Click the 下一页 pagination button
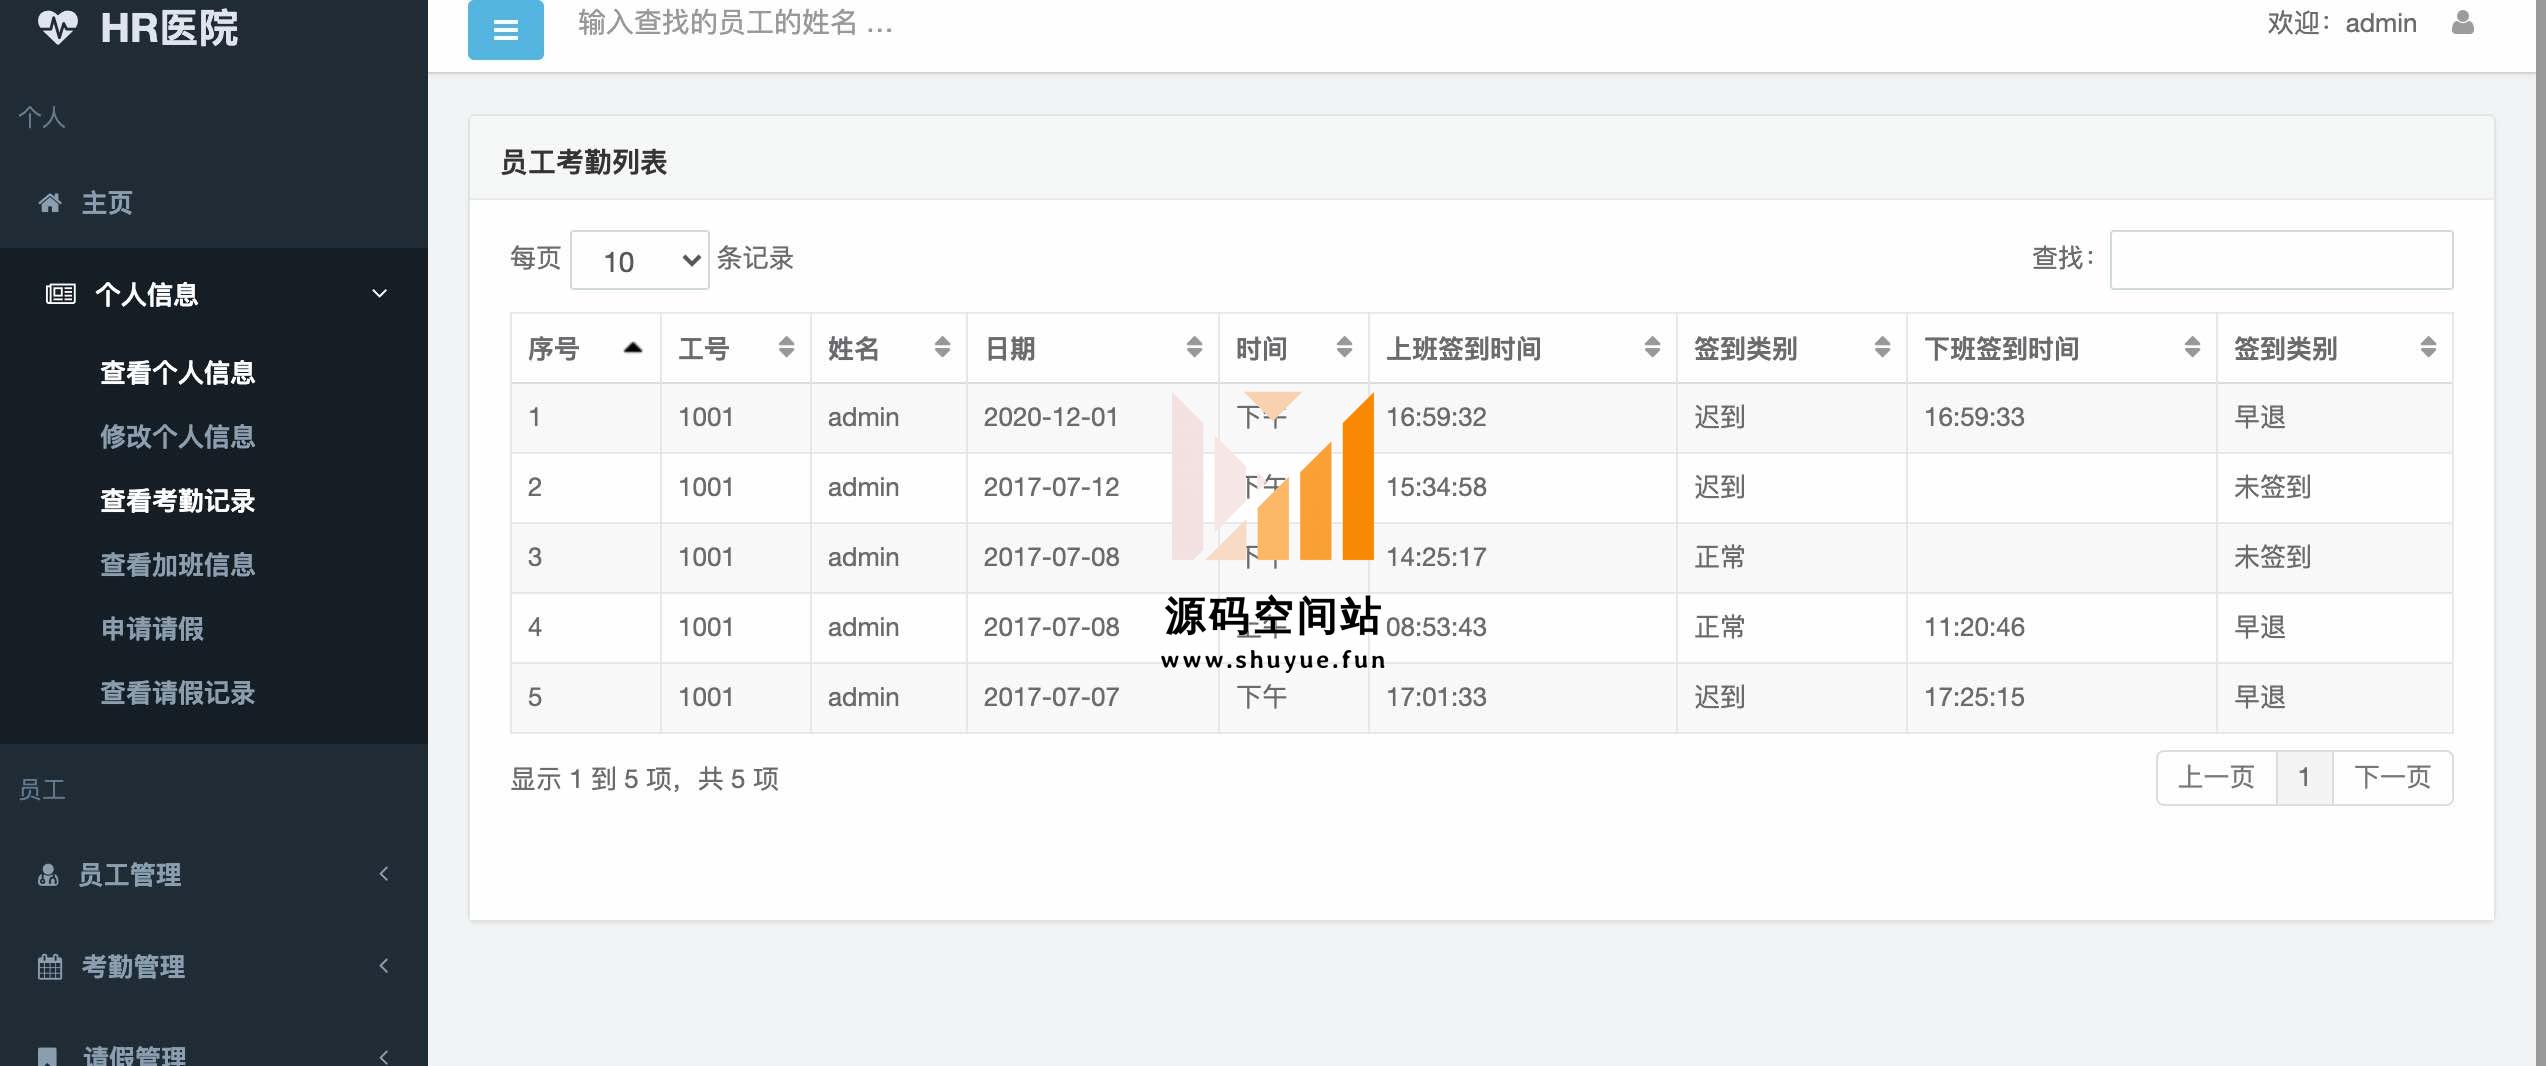Screen dimensions: 2546x1066 pos(2392,778)
